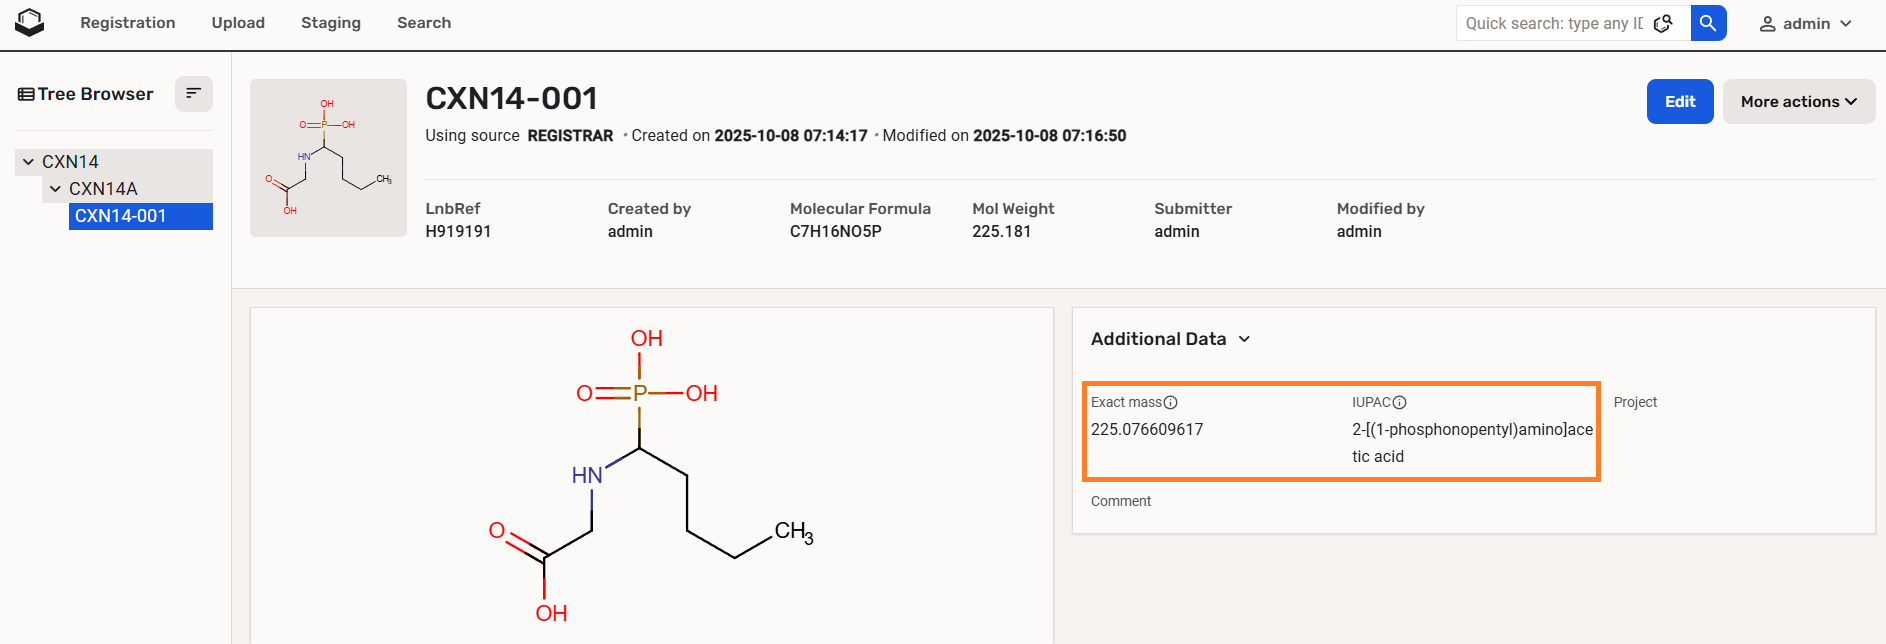Click the admin user profile icon

[x=1768, y=24]
